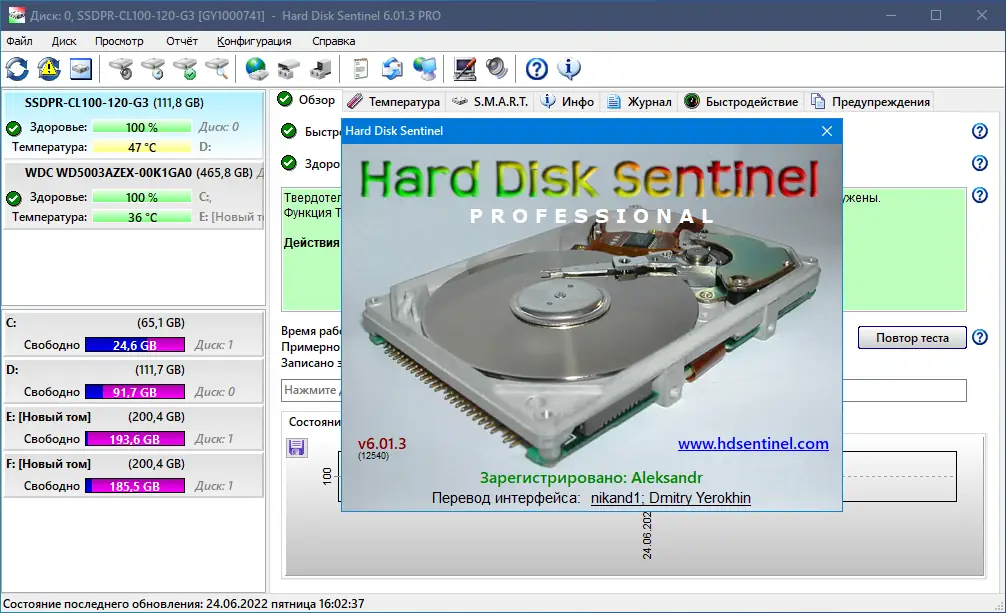Viewport: 1006px width, 613px height.
Task: Select the WDC WD5003AZEX-00K1GA0 disk entry
Action: tap(133, 194)
